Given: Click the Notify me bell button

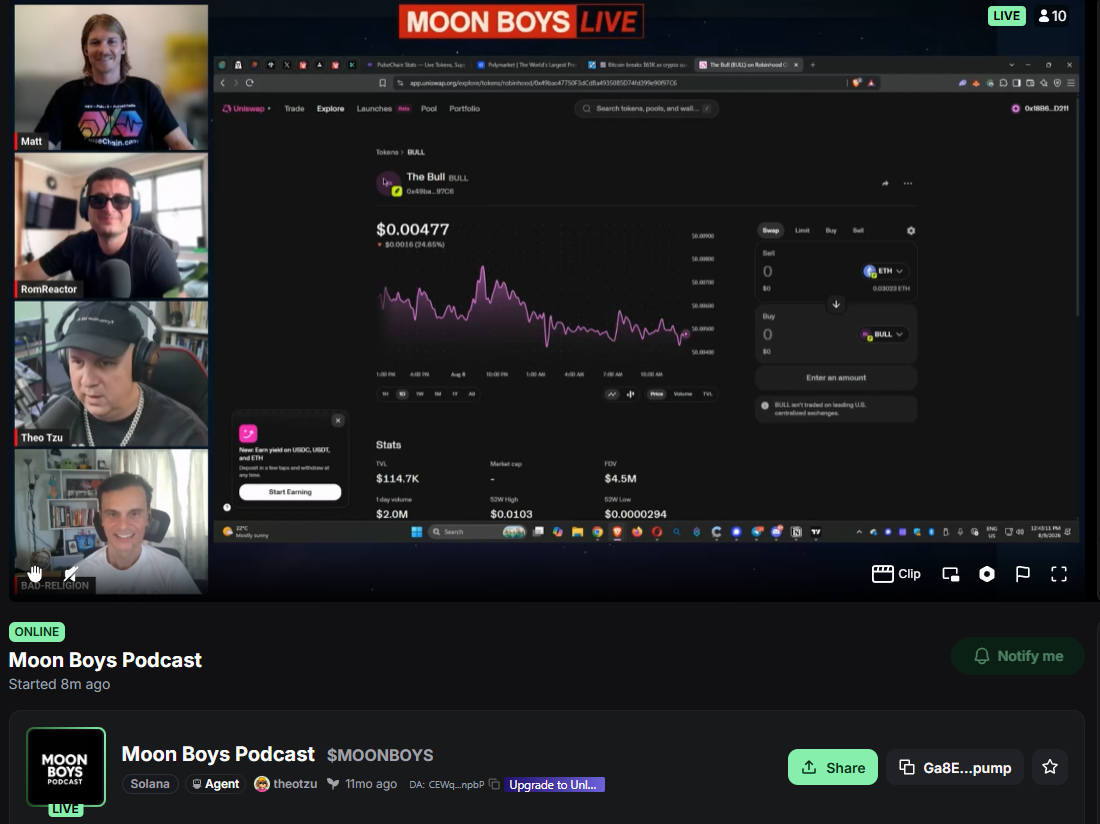Looking at the screenshot, I should click(x=1018, y=656).
